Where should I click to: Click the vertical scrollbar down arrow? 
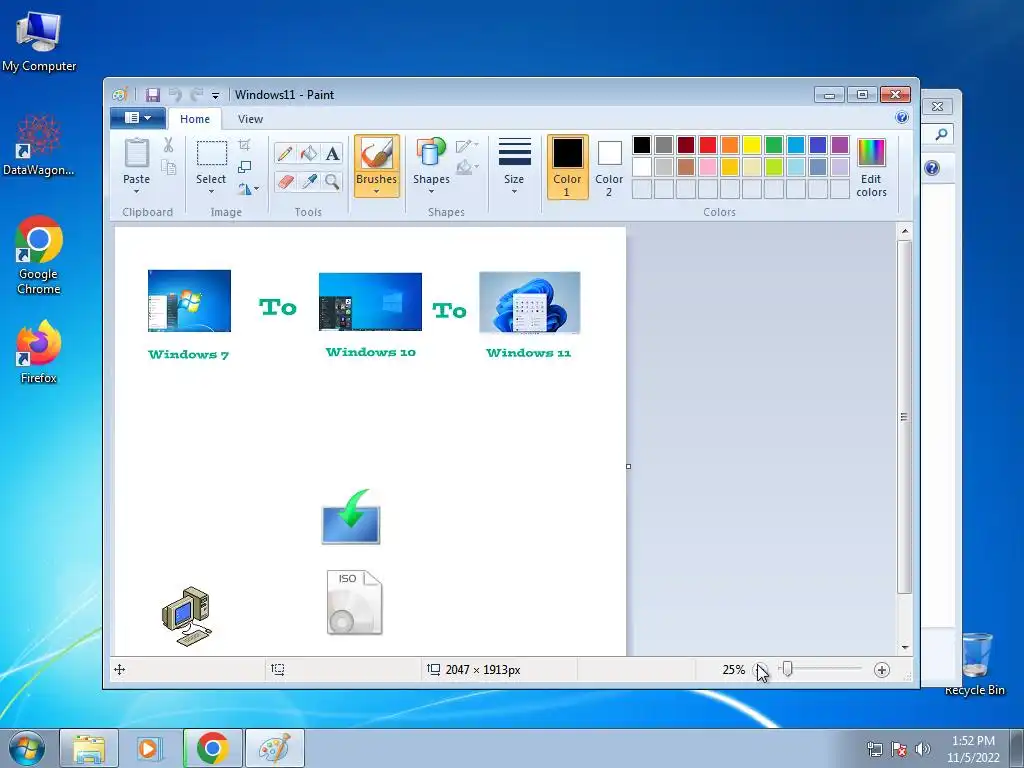click(904, 647)
